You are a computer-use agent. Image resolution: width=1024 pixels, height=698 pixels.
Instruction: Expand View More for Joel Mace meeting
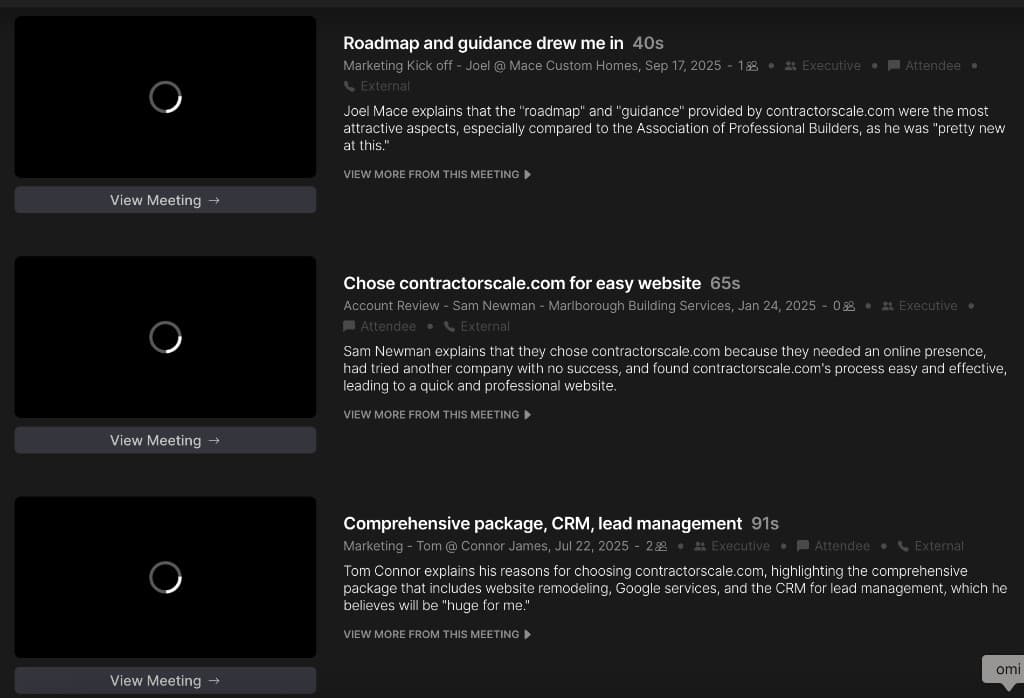[437, 174]
